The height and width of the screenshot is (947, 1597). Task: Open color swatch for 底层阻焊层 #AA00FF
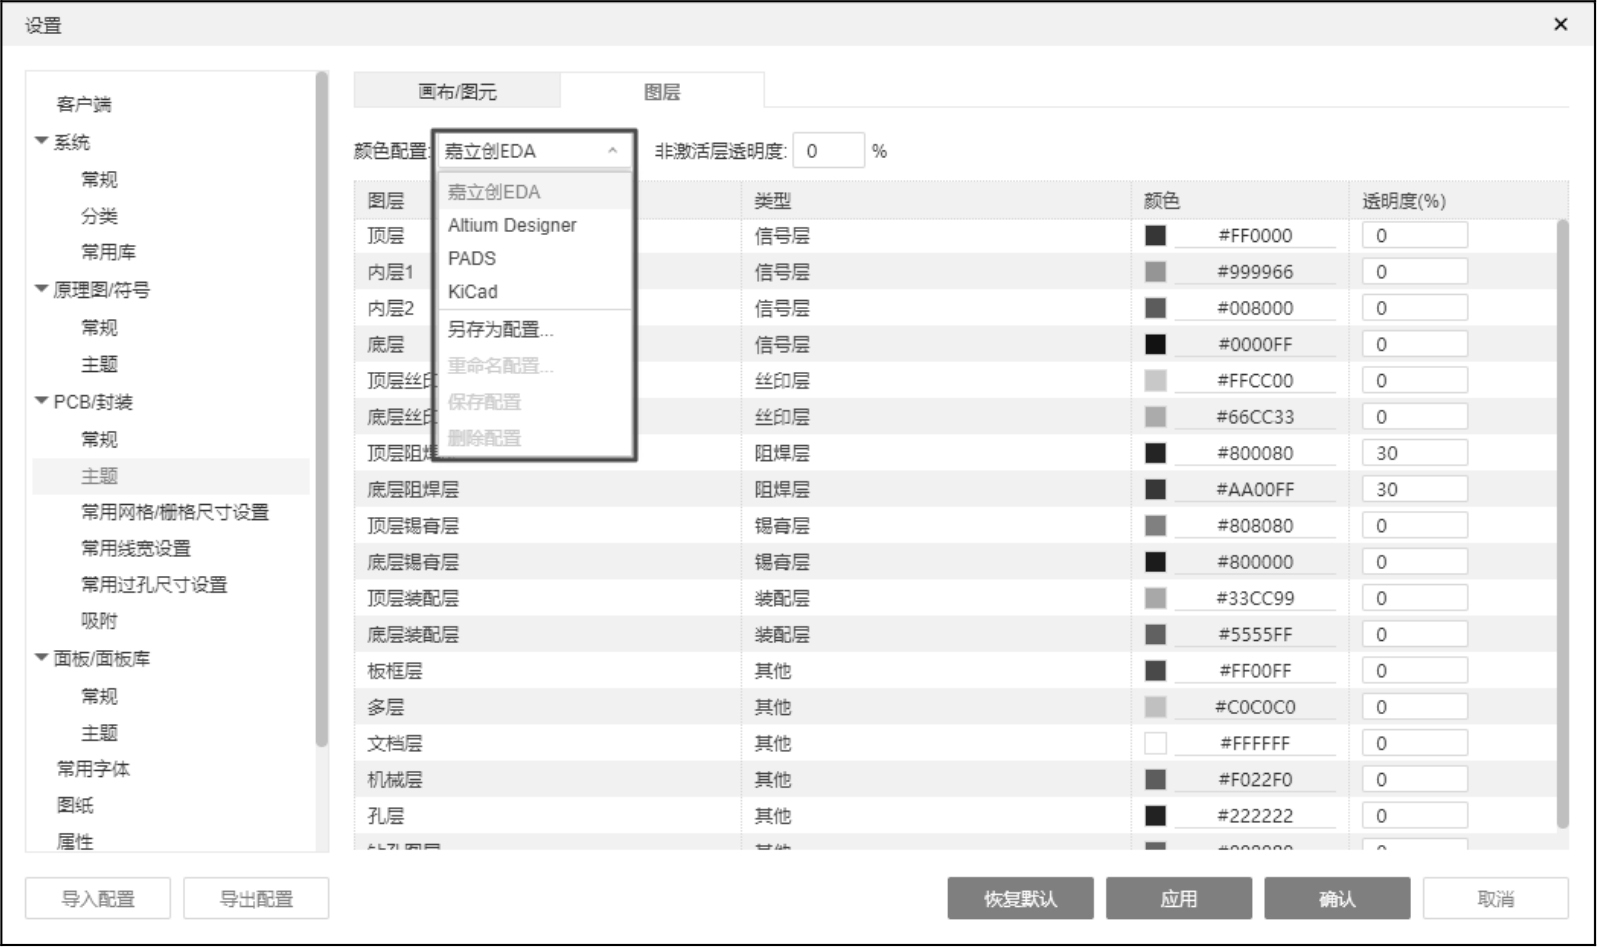[1155, 489]
